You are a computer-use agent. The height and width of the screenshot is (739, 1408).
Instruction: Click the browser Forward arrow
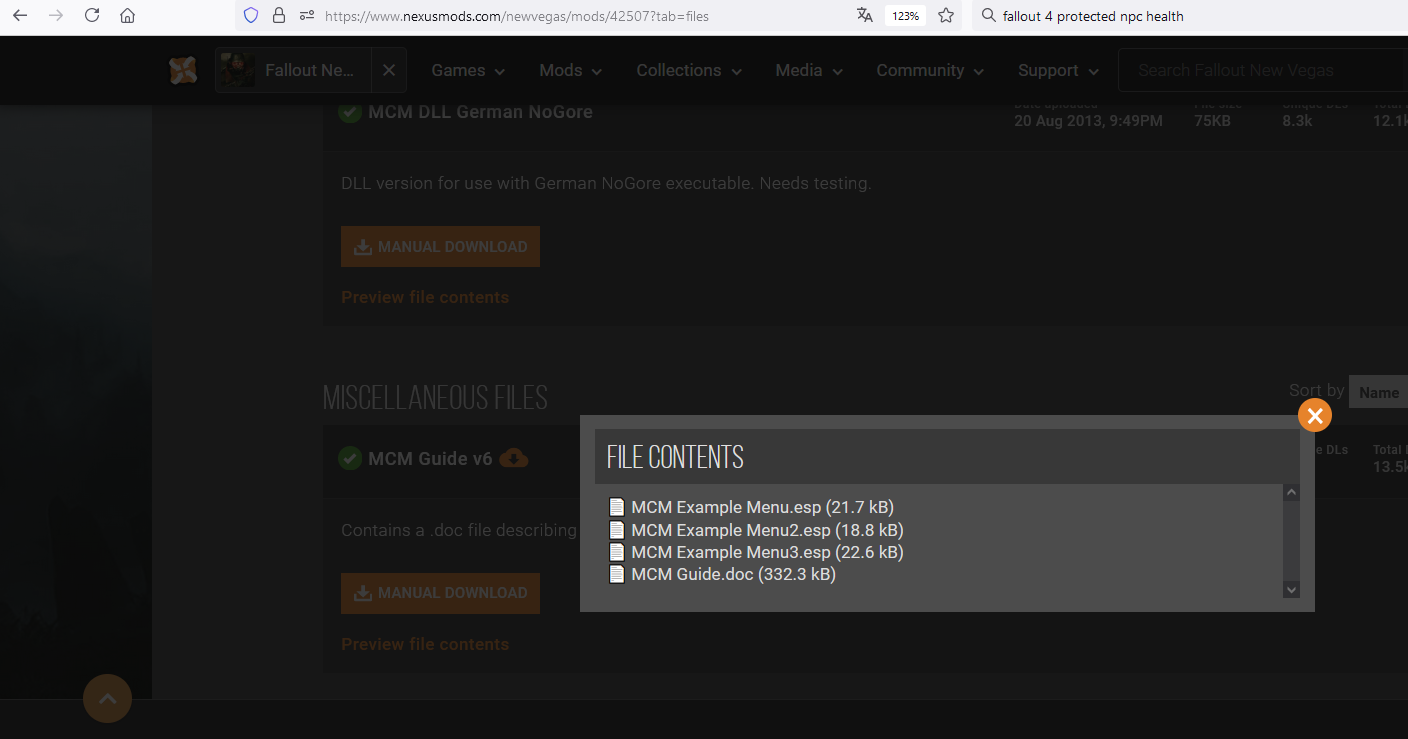pos(56,16)
